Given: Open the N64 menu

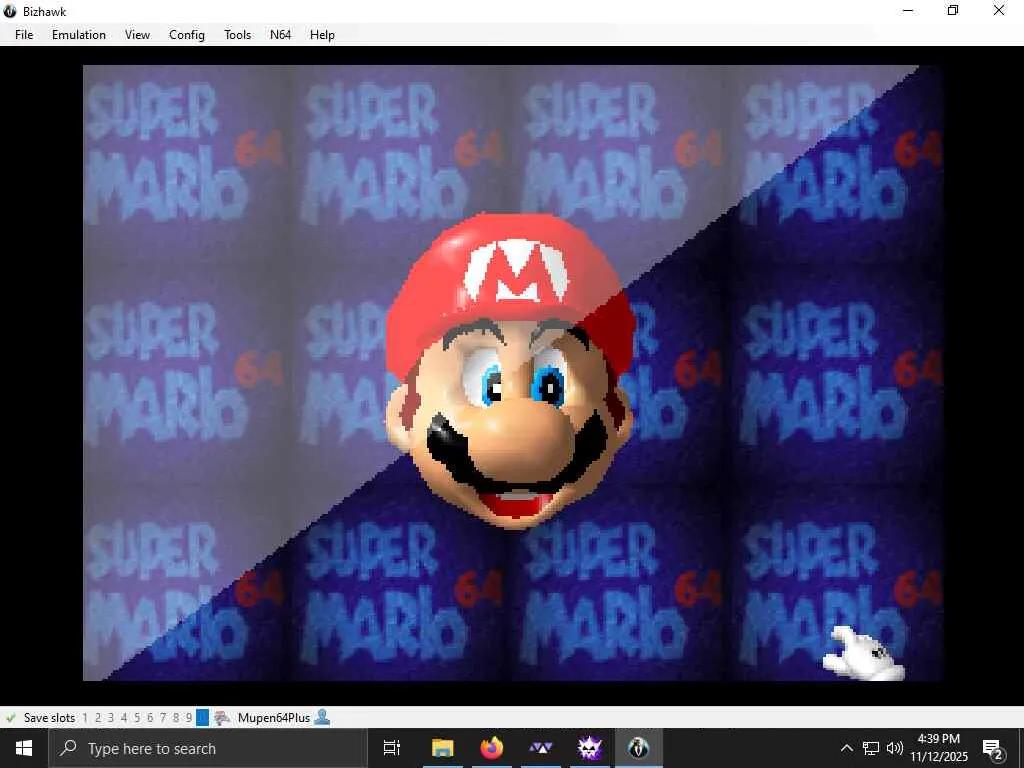Looking at the screenshot, I should pos(280,35).
